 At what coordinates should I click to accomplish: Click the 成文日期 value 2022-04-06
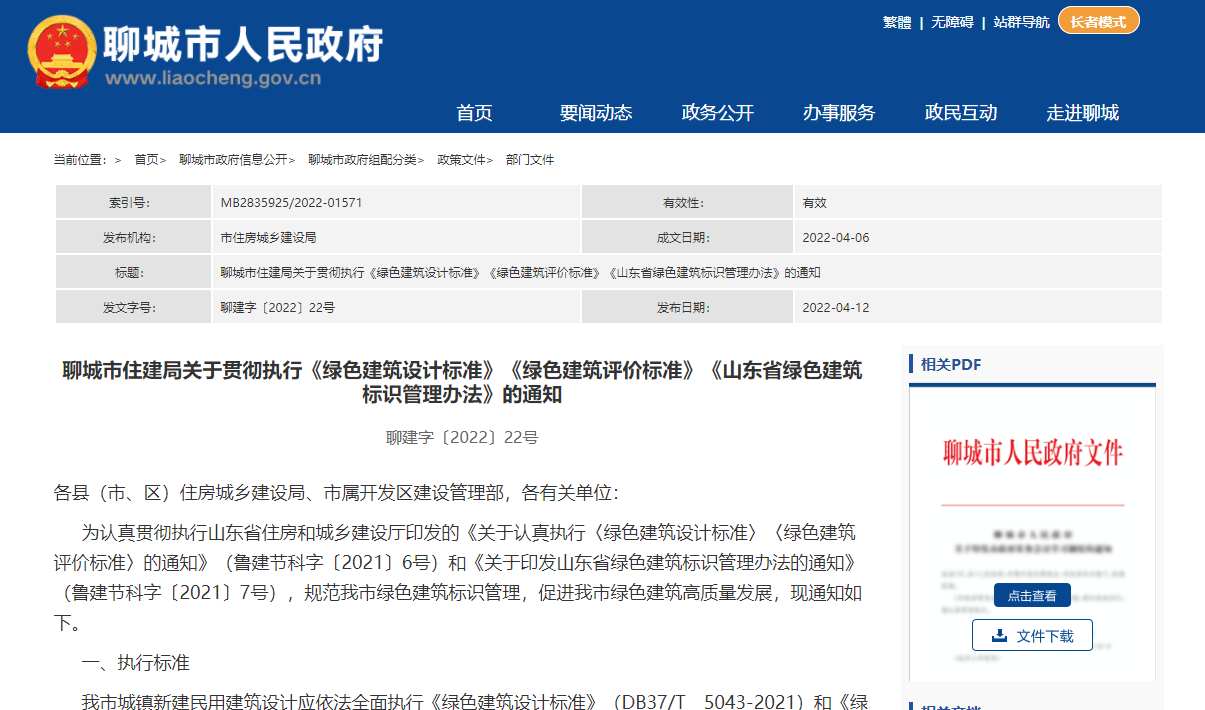pos(836,238)
